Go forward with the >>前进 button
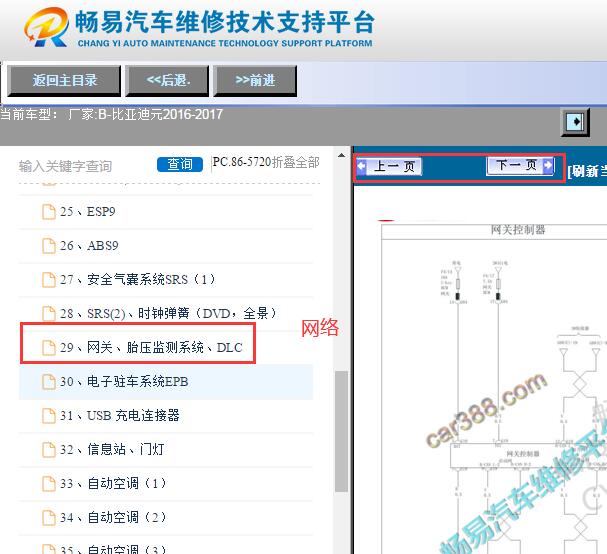This screenshot has width=607, height=554. coord(255,81)
